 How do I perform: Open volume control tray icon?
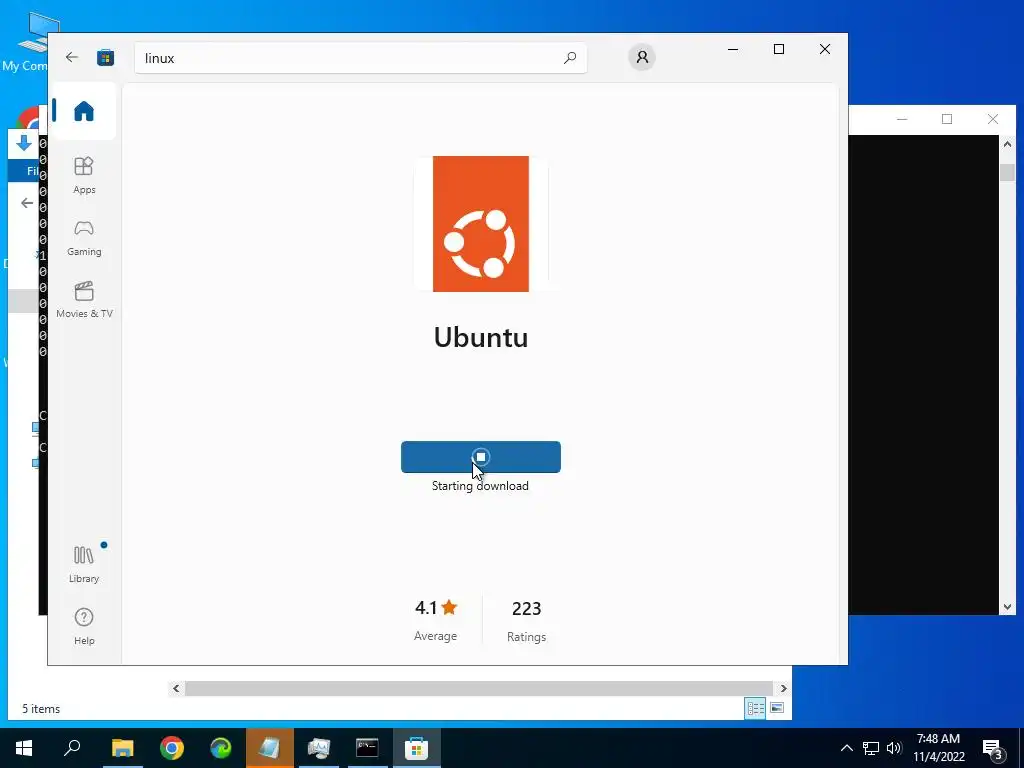point(894,748)
